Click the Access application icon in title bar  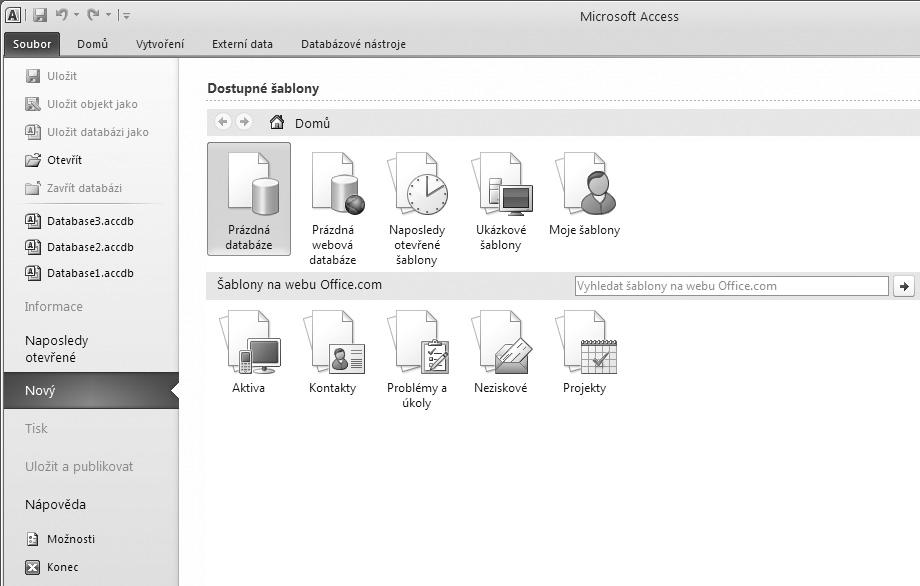click(x=13, y=15)
